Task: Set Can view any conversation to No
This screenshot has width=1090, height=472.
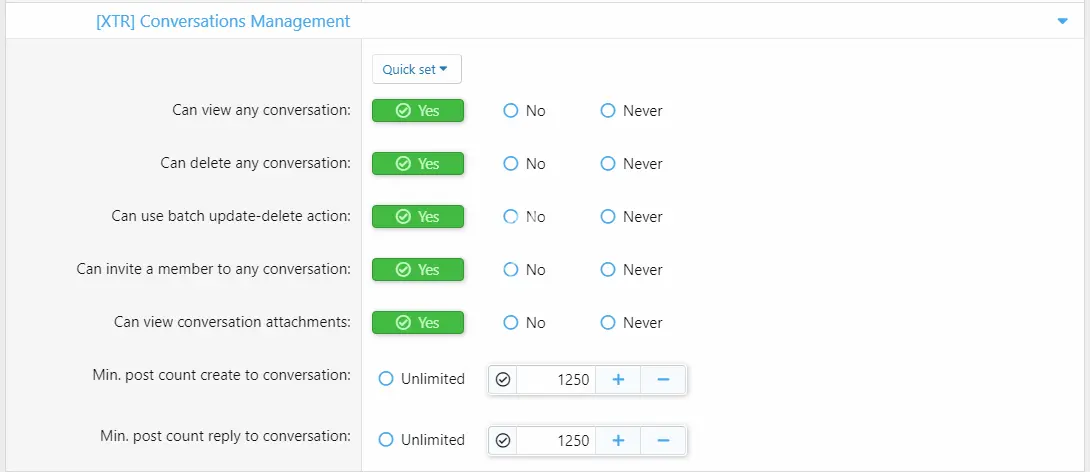Action: (511, 111)
